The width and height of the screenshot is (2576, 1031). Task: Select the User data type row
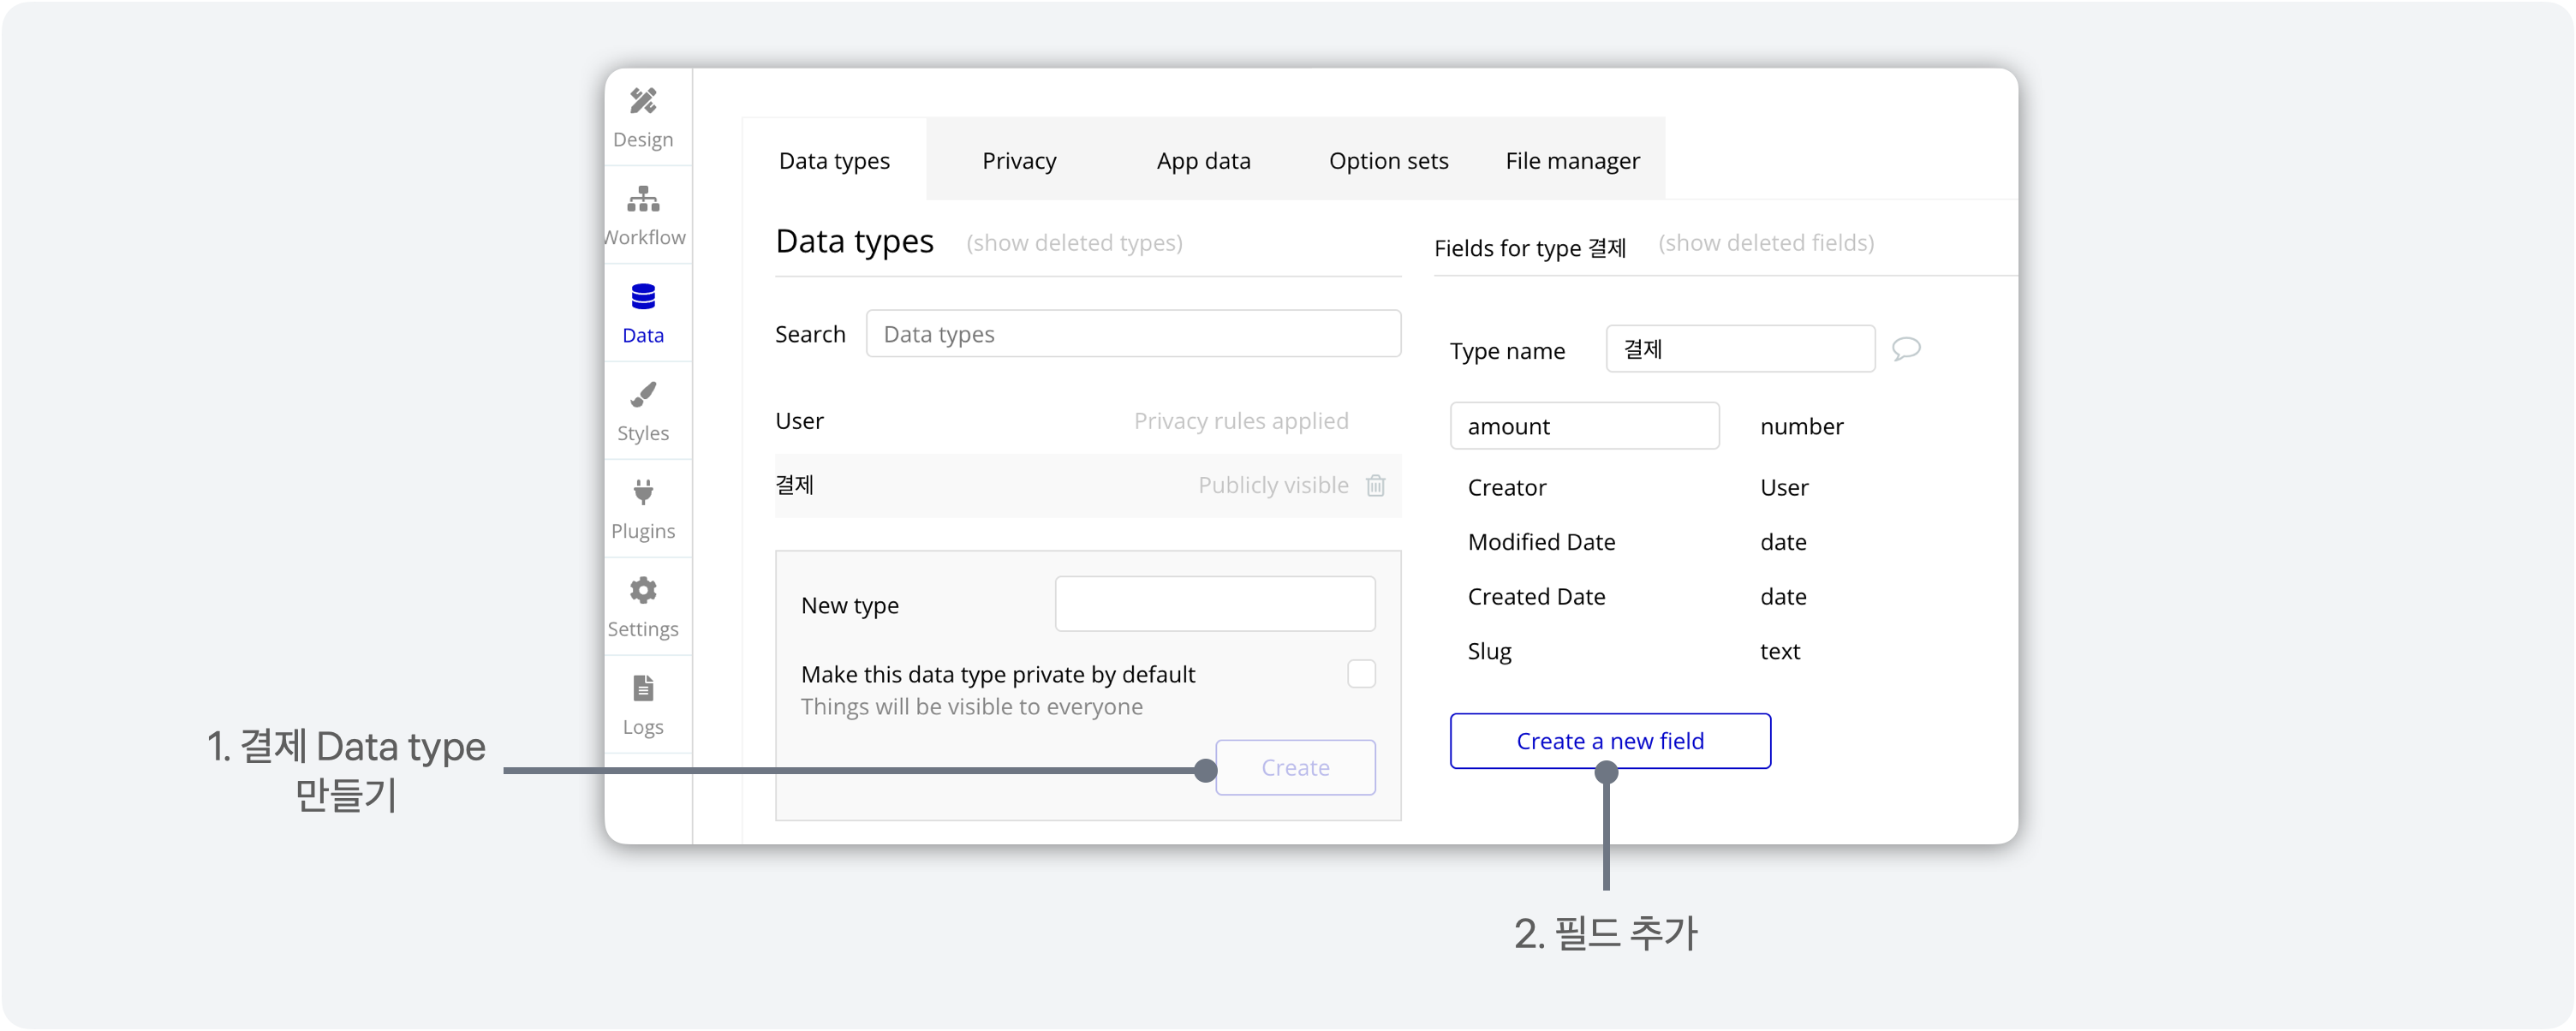(x=1088, y=421)
